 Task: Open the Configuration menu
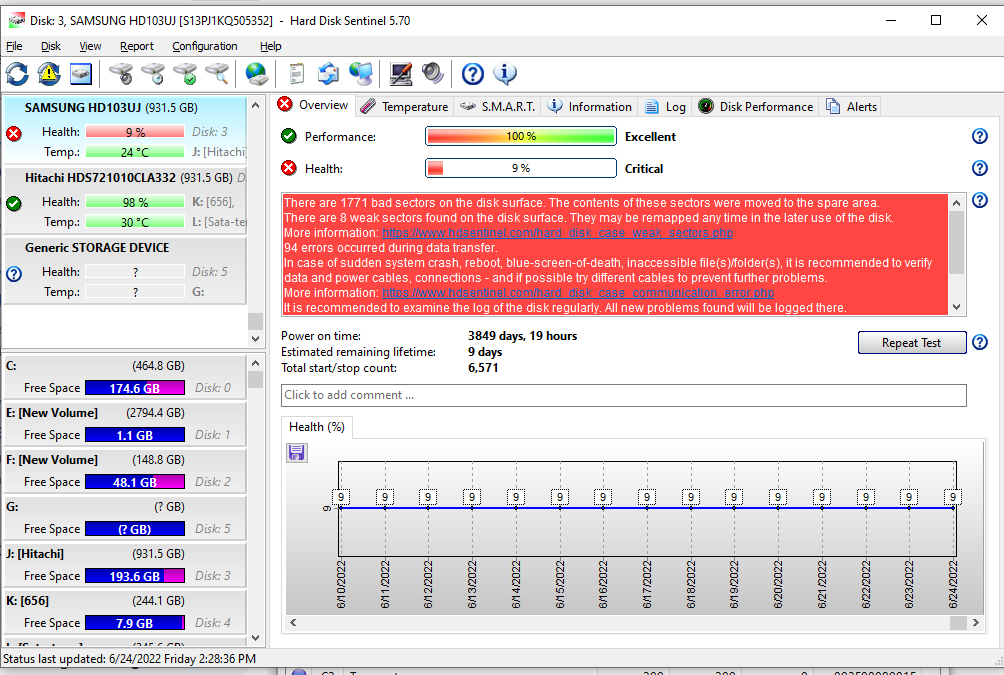tap(204, 46)
